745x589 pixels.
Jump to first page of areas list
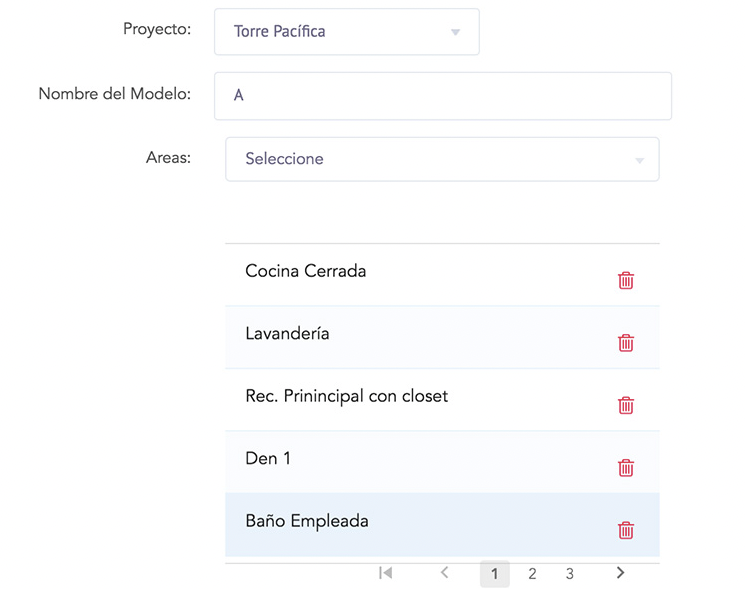coord(385,573)
